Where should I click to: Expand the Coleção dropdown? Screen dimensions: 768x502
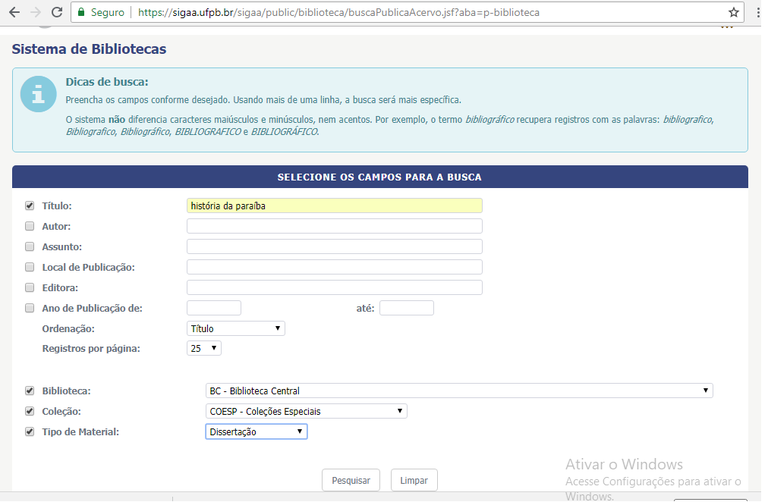306,411
